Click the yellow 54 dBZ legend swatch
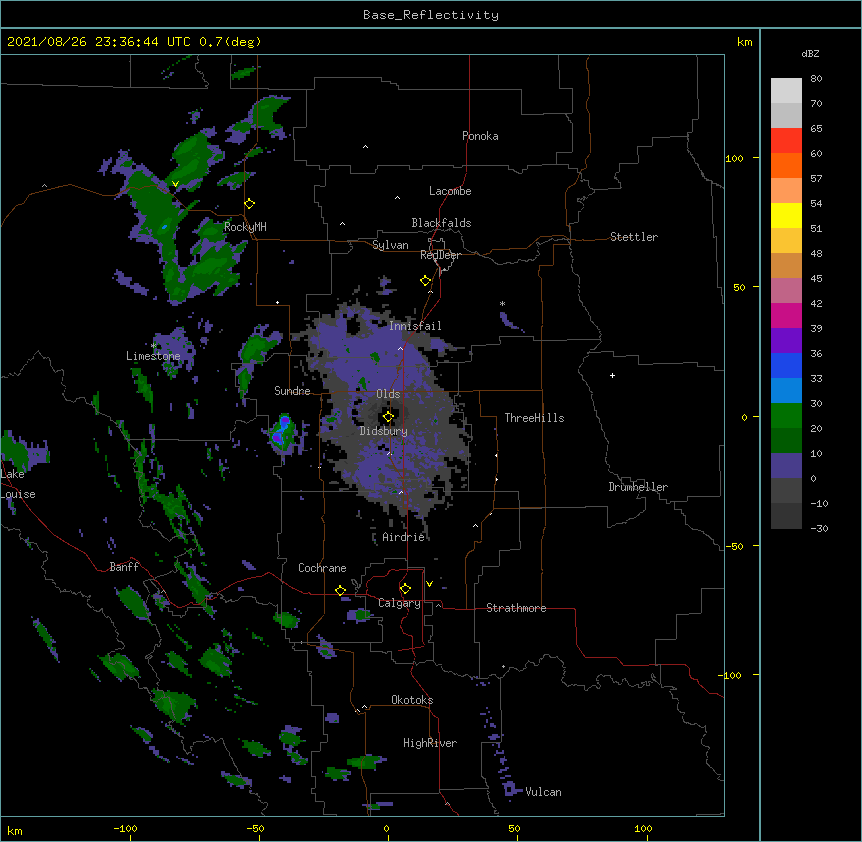862x842 pixels. coord(786,215)
